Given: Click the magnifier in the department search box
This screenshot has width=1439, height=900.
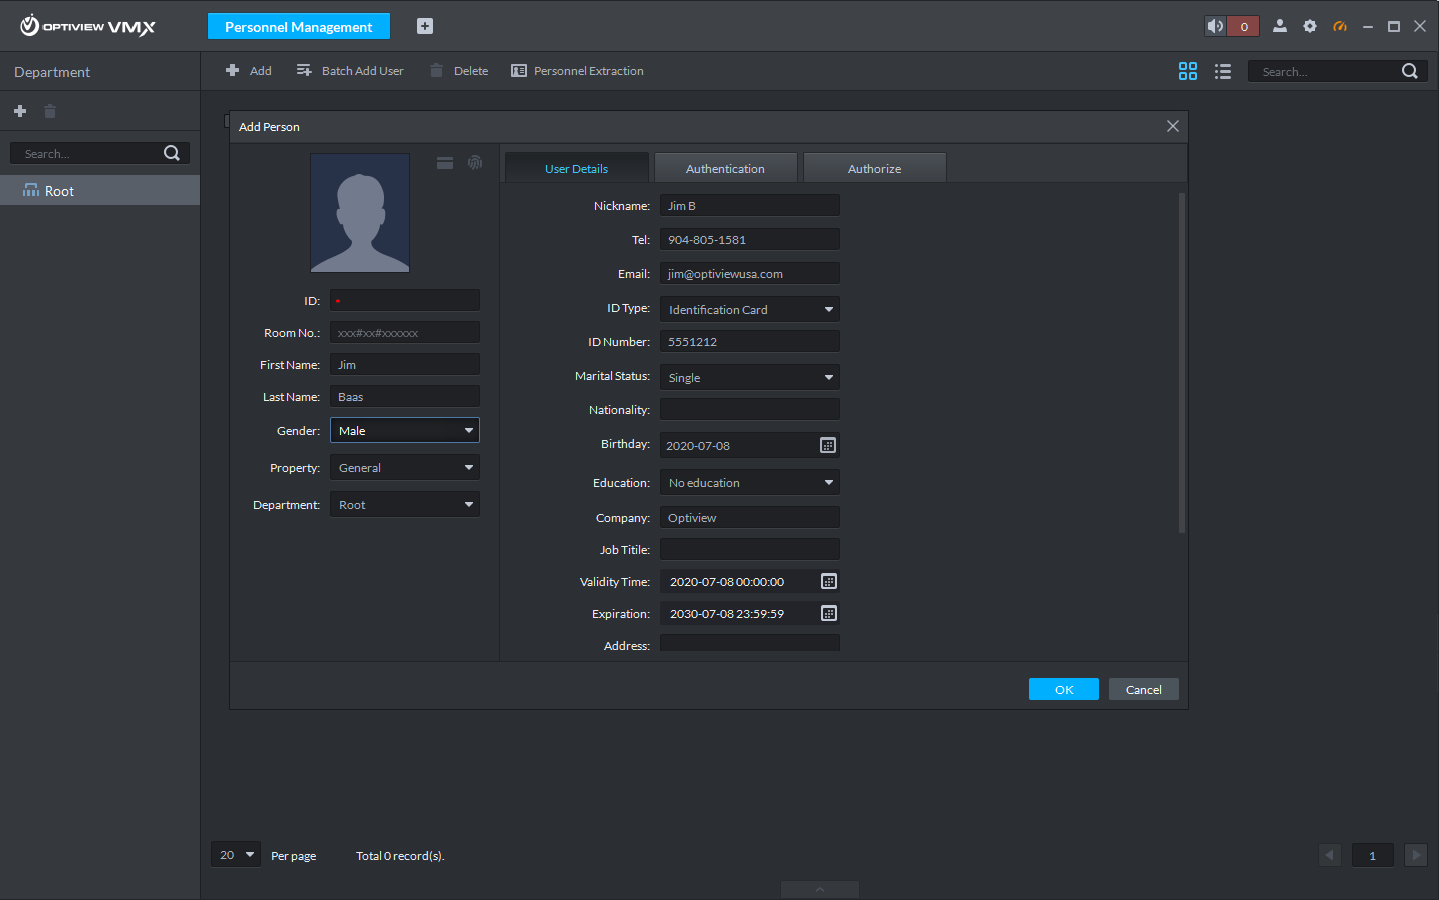Looking at the screenshot, I should [172, 152].
